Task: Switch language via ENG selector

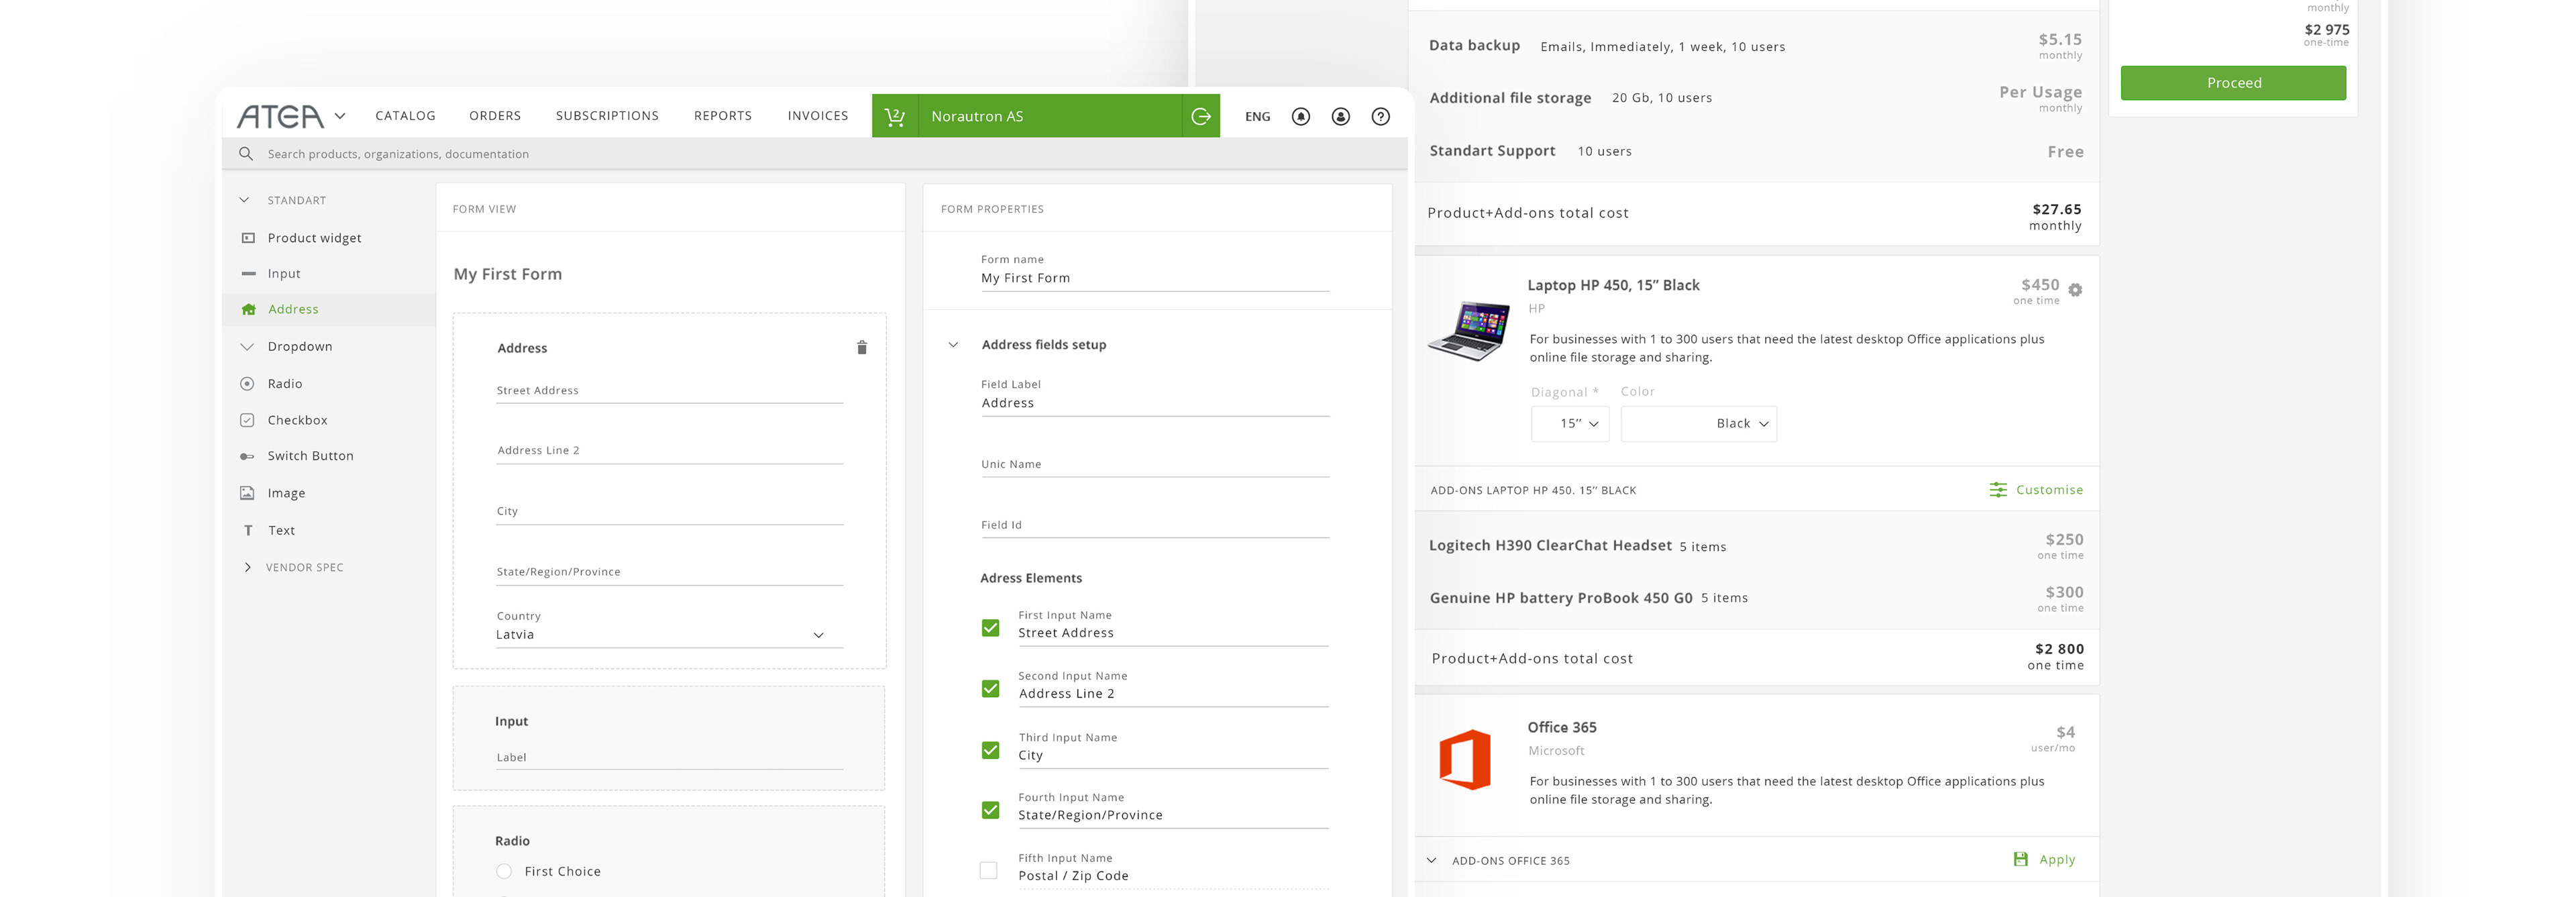Action: pyautogui.click(x=1258, y=117)
